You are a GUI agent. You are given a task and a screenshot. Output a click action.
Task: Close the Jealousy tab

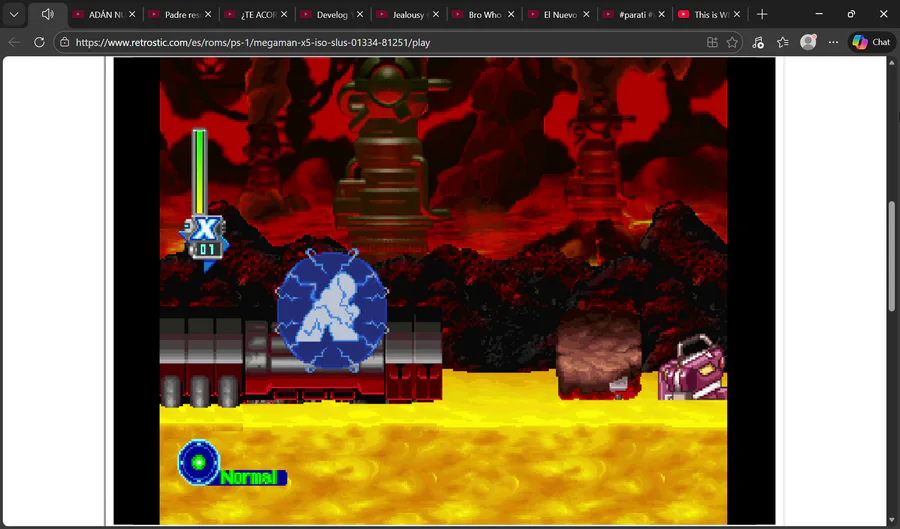[x=436, y=14]
